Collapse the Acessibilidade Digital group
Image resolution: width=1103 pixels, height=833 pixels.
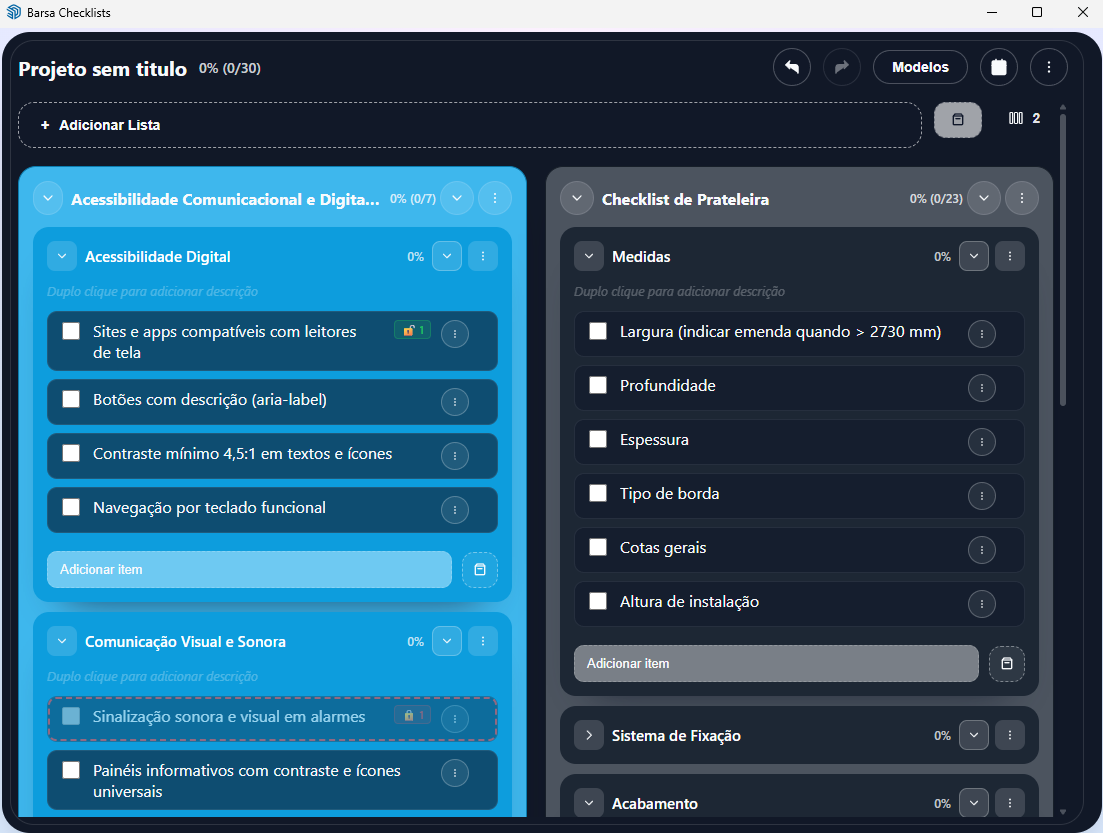pos(61,256)
